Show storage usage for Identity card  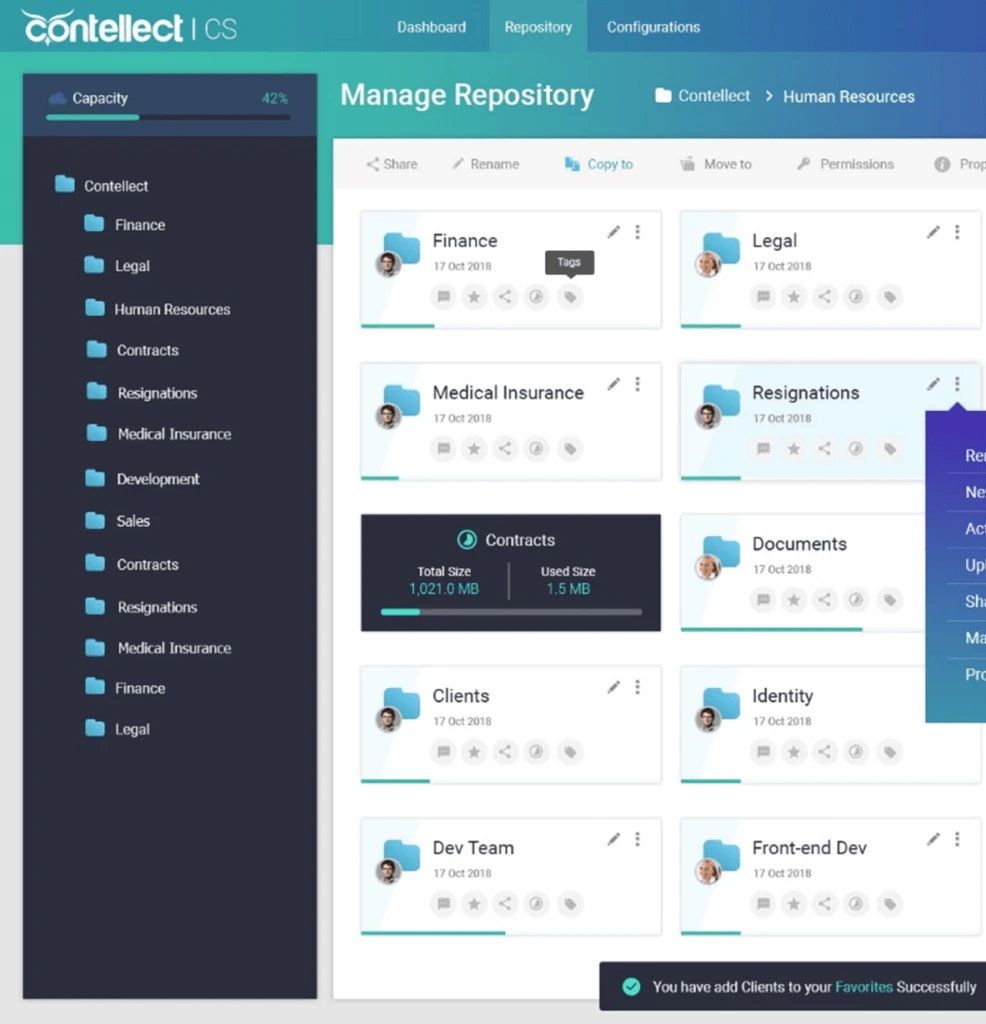(x=855, y=752)
